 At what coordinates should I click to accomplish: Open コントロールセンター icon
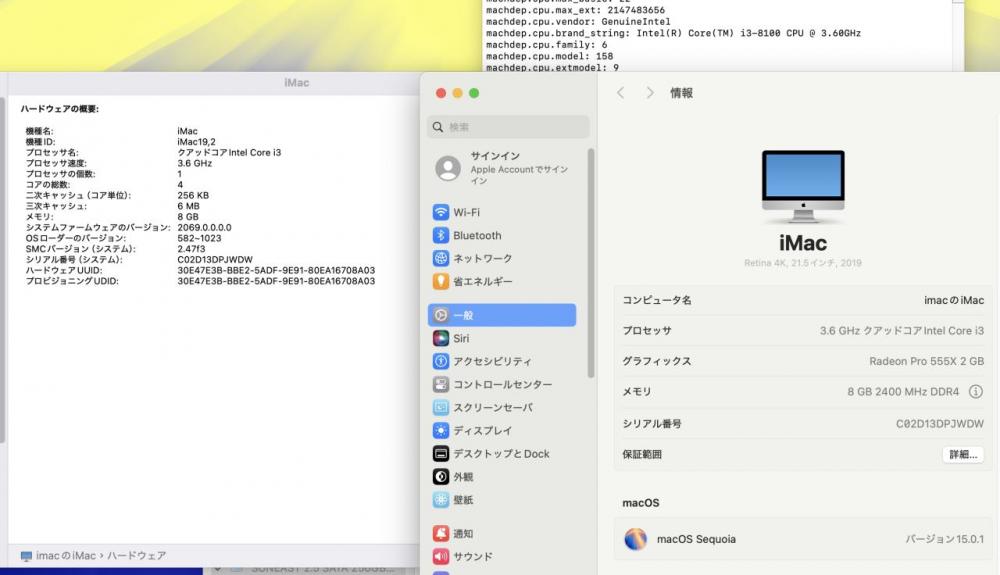(441, 384)
